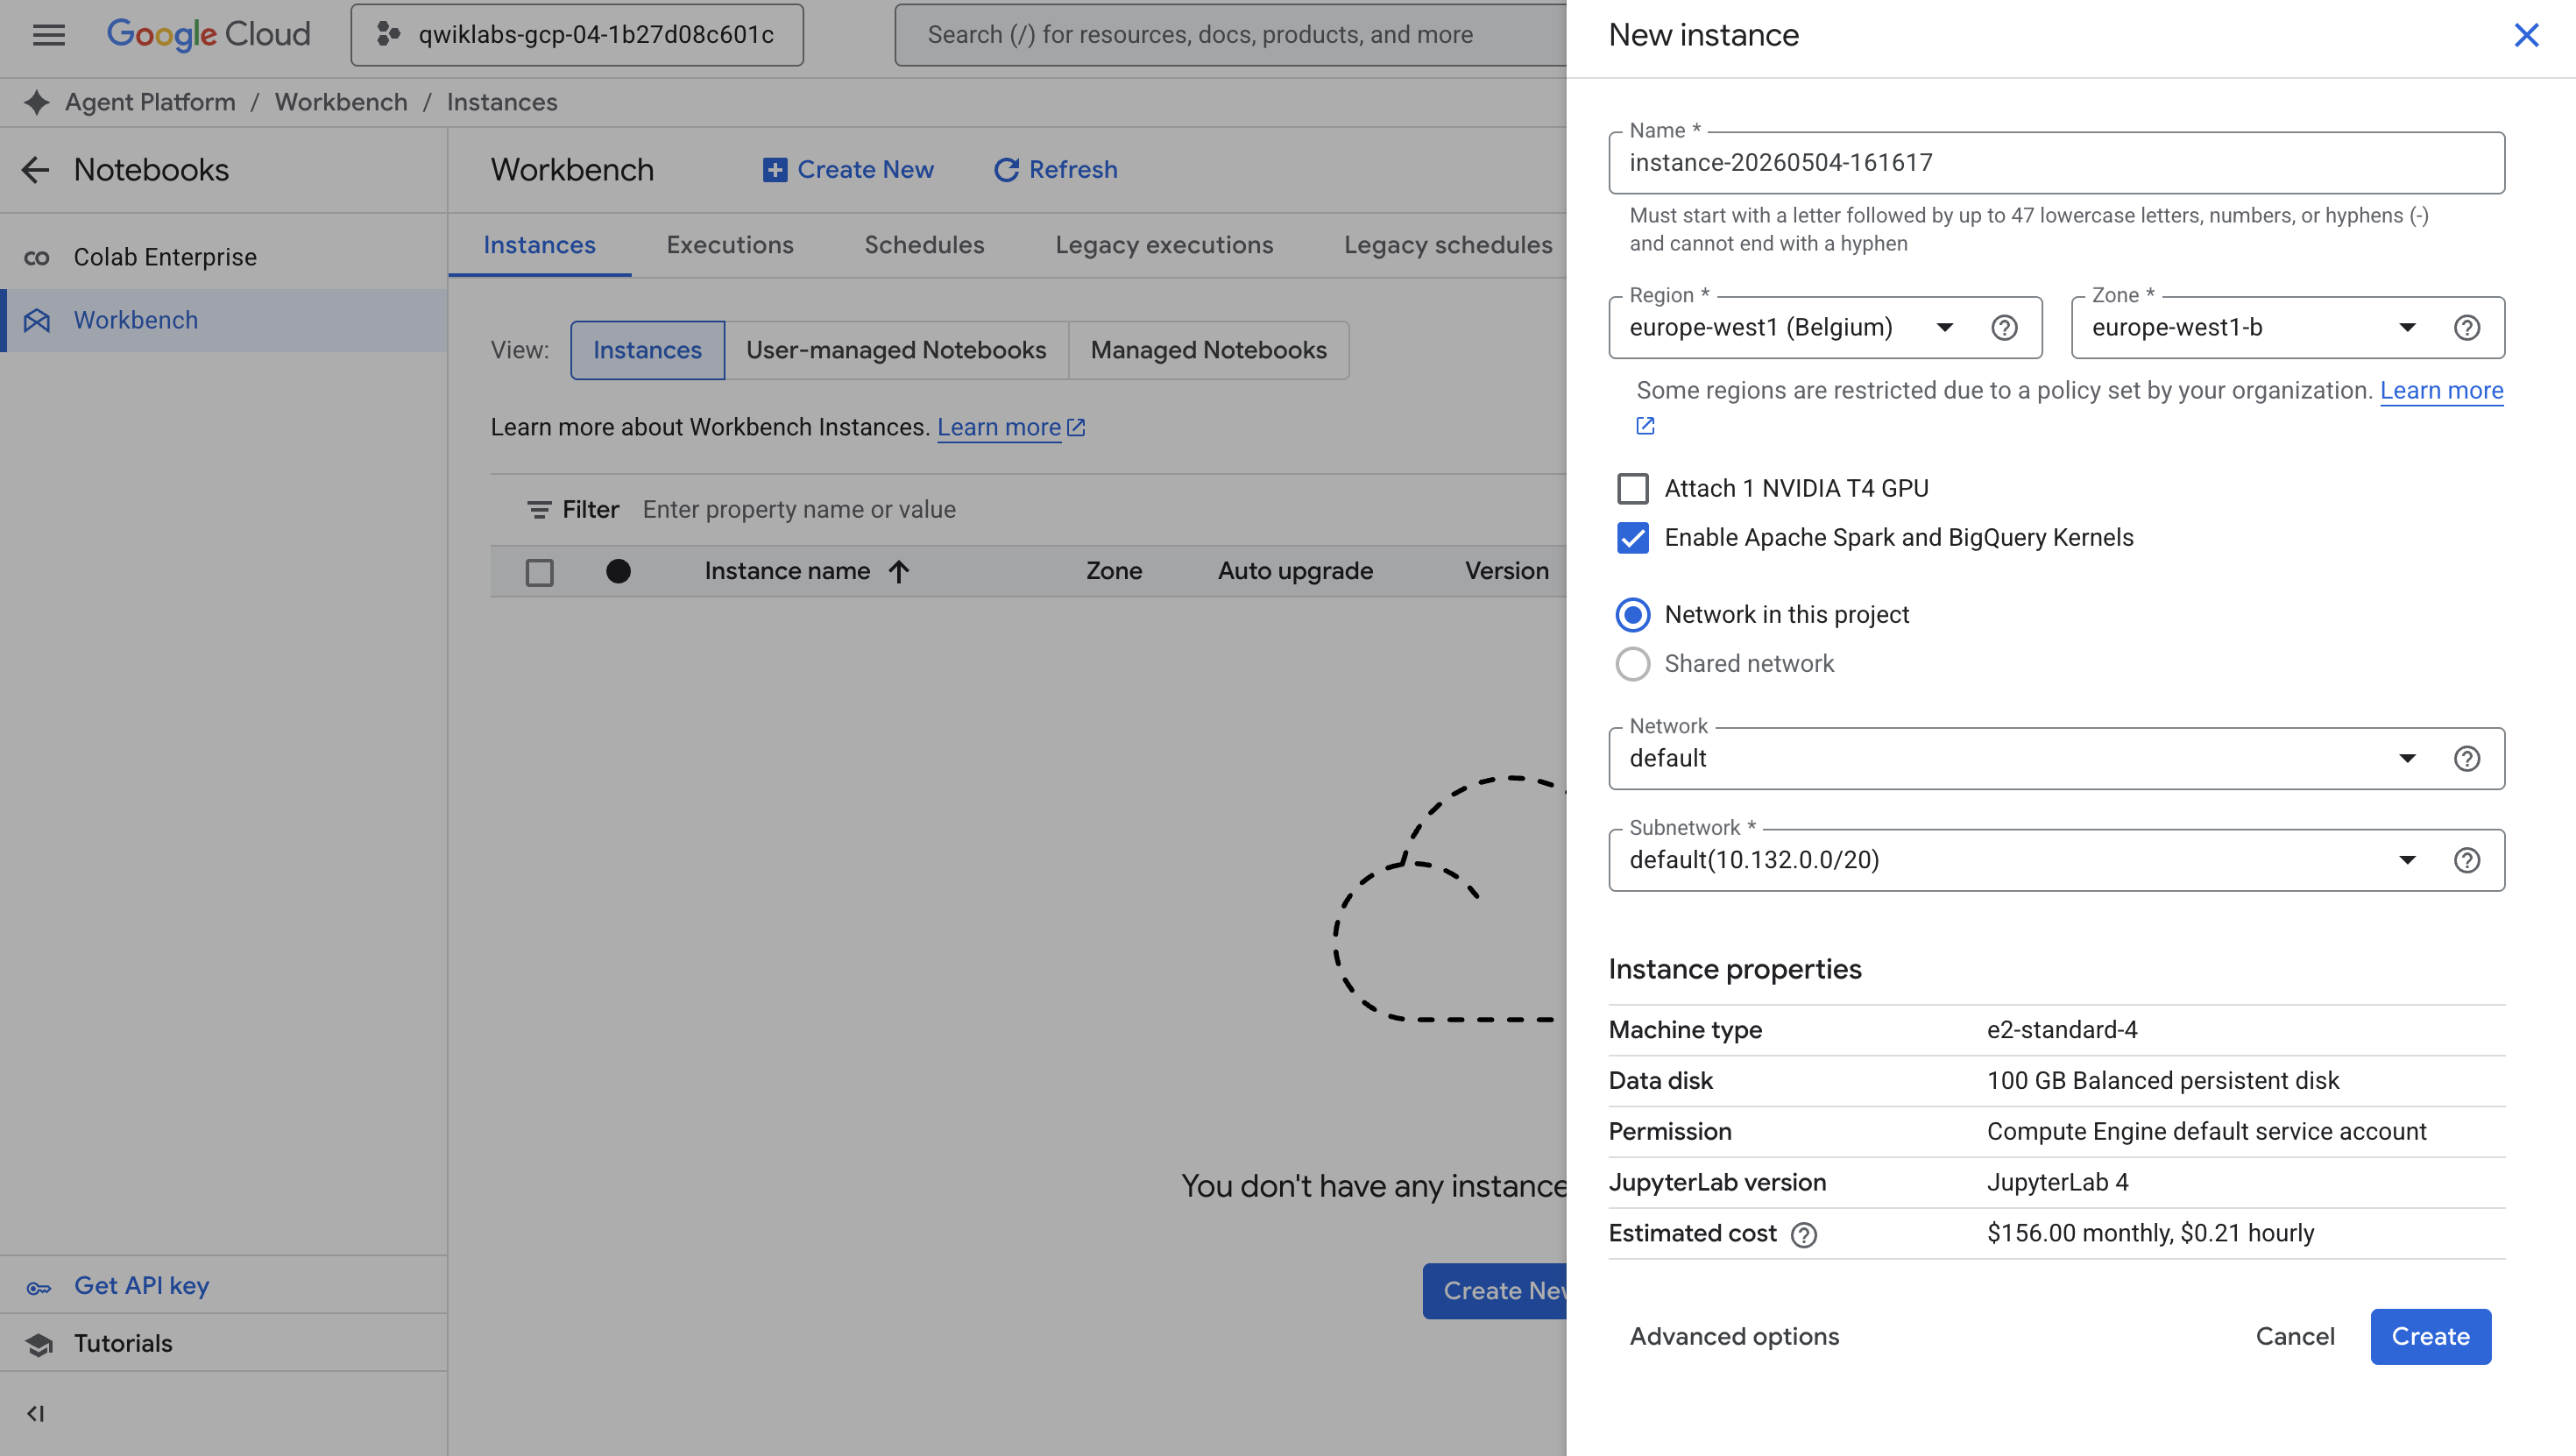The width and height of the screenshot is (2576, 1456).
Task: Click the Tutorials graduation cap icon
Action: coord(39,1345)
